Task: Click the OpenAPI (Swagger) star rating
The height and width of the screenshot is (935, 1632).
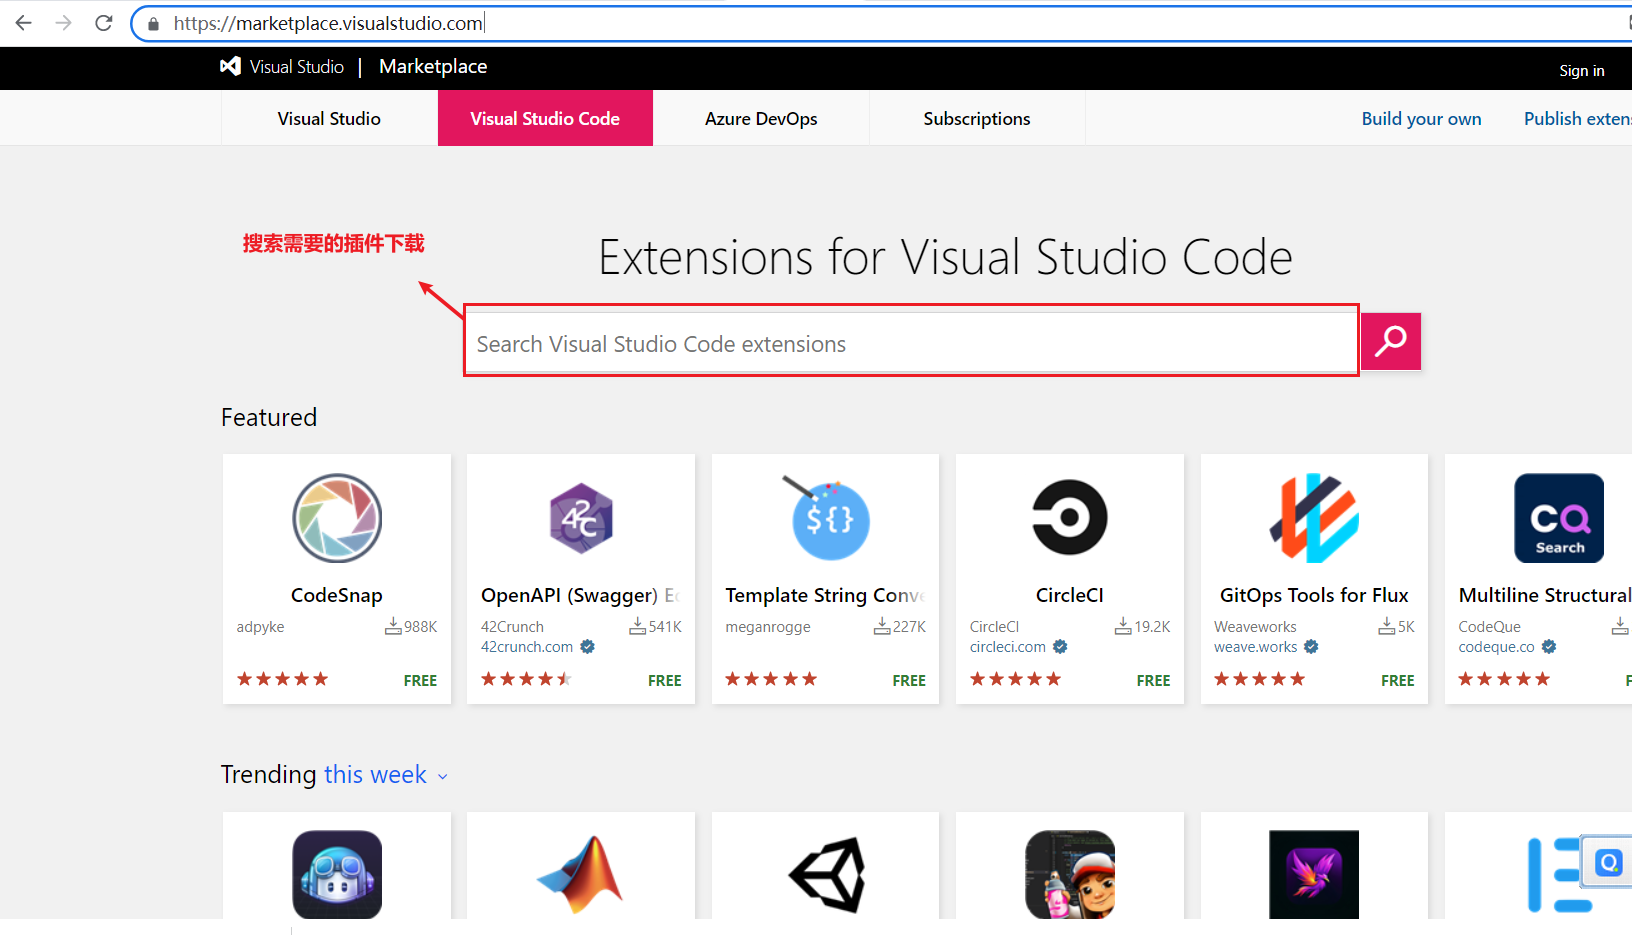Action: 526,679
